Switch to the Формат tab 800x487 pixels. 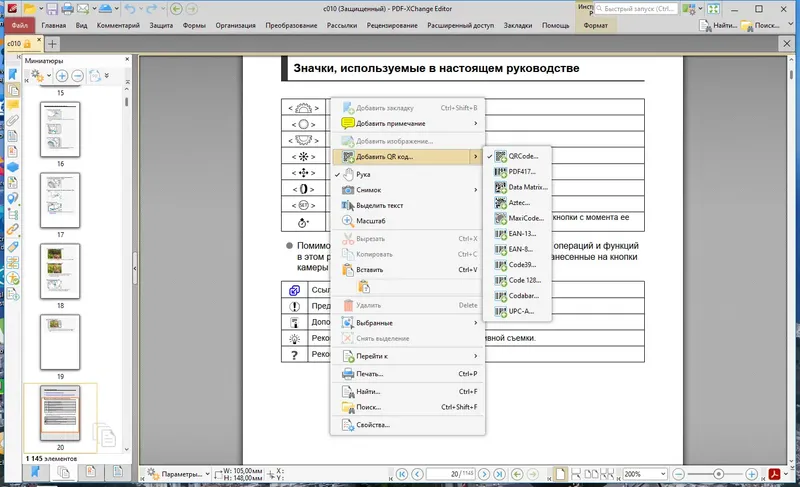click(595, 25)
